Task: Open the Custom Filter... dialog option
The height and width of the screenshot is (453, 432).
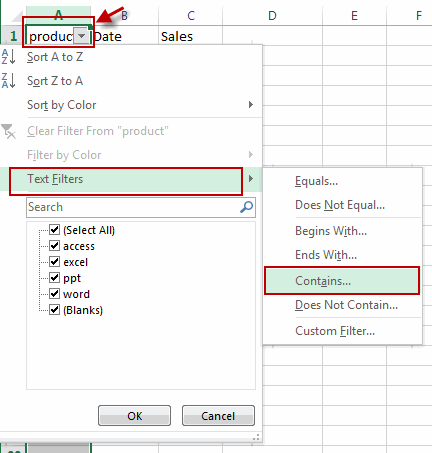Action: pyautogui.click(x=342, y=331)
